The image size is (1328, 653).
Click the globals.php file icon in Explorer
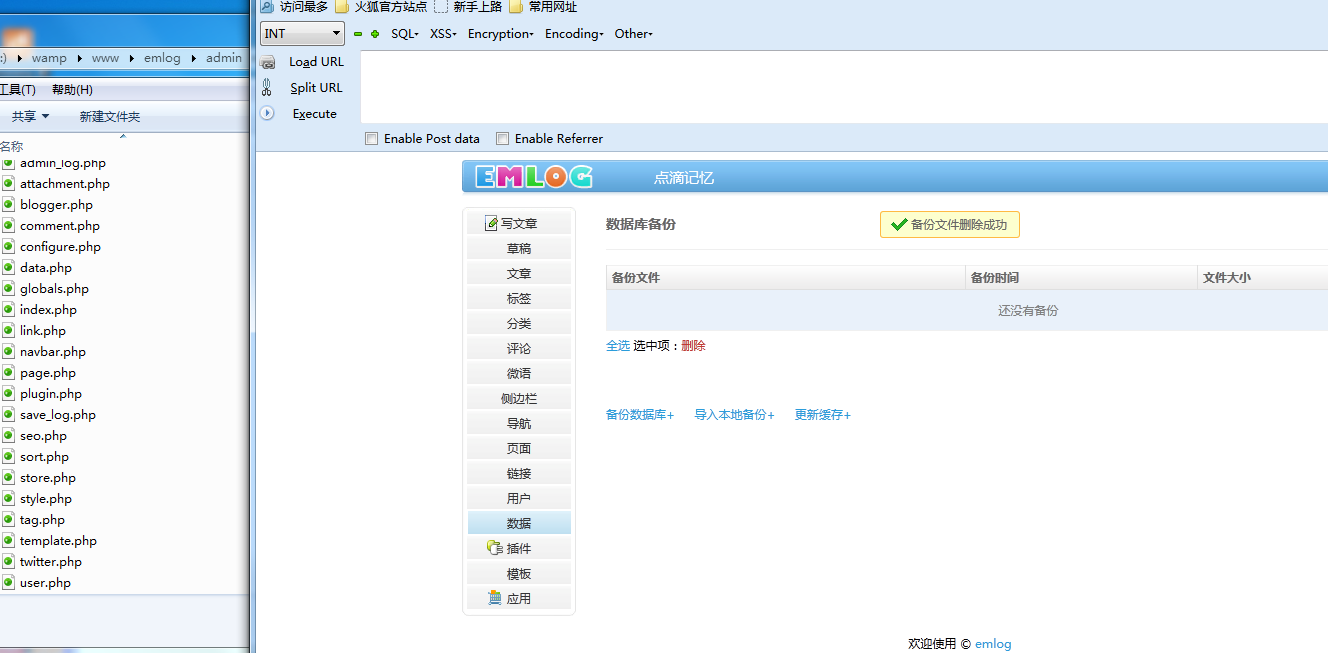click(8, 289)
